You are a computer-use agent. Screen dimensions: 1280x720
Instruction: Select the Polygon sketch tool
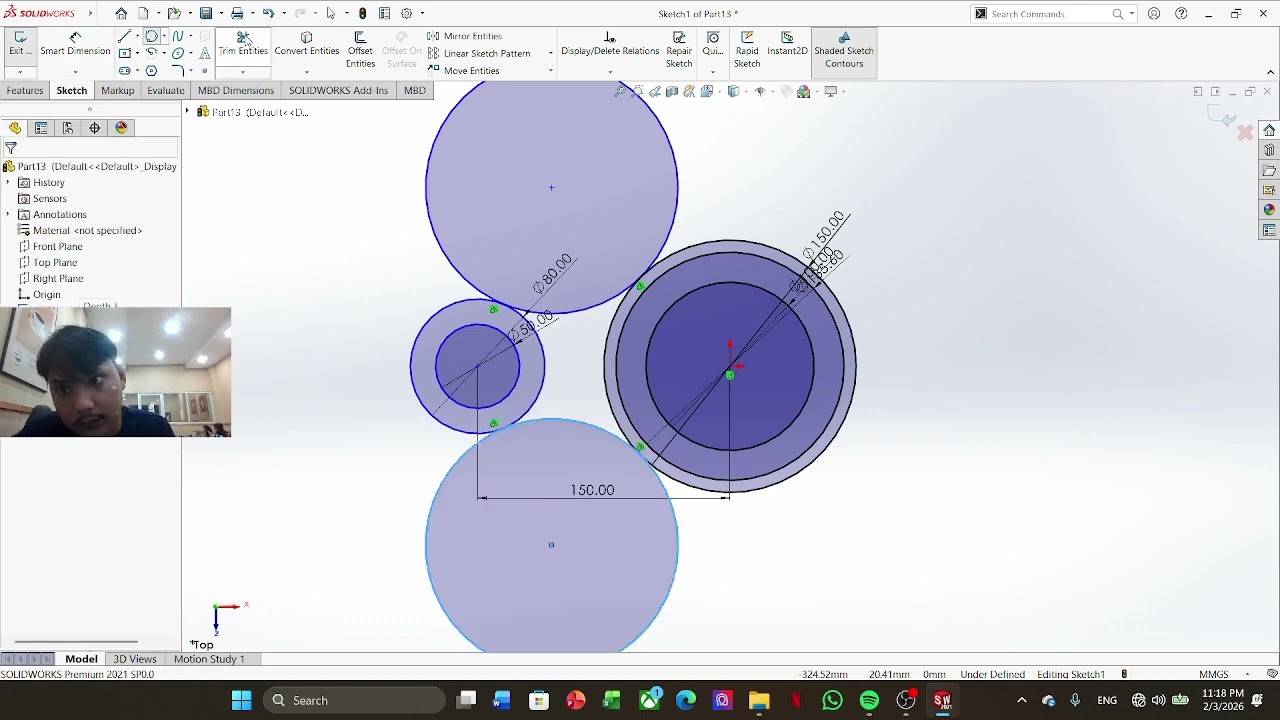152,71
